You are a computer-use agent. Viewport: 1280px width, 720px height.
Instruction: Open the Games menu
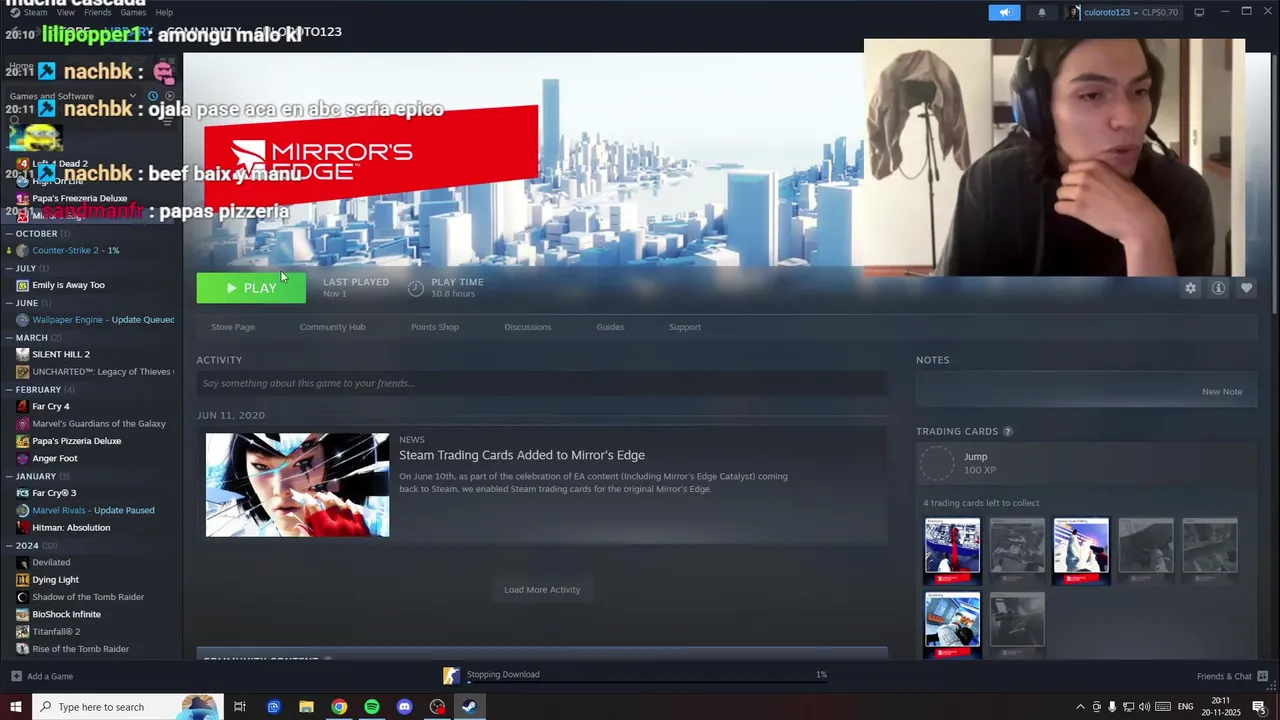(133, 12)
